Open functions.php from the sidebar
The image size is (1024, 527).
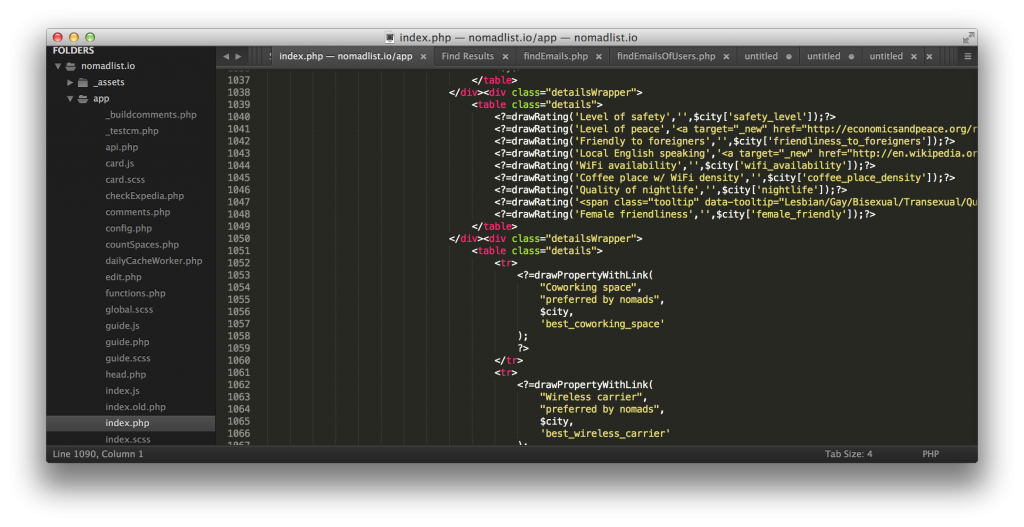[135, 294]
